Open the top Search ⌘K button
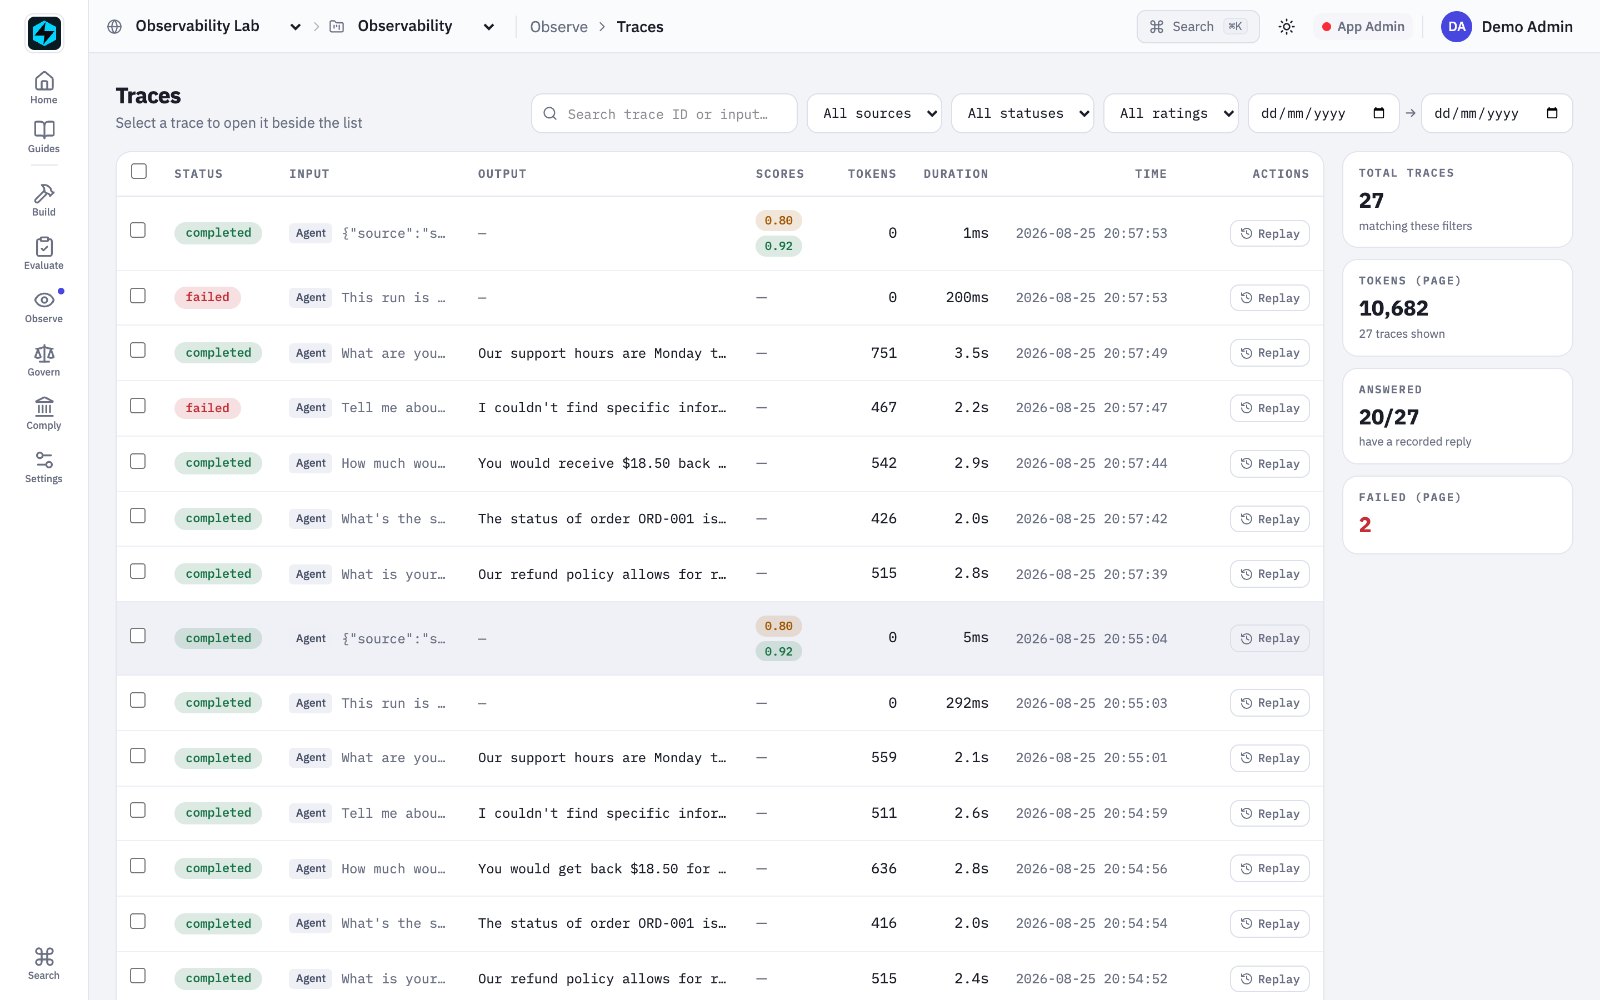Screen dimensions: 1600x1000 click(x=1198, y=27)
